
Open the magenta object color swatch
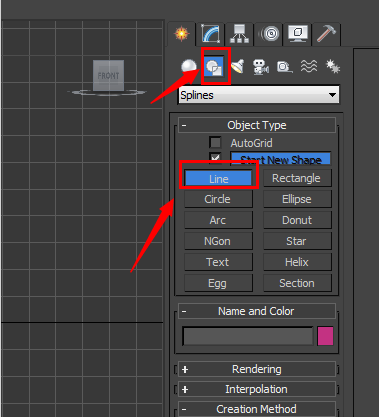click(x=325, y=336)
